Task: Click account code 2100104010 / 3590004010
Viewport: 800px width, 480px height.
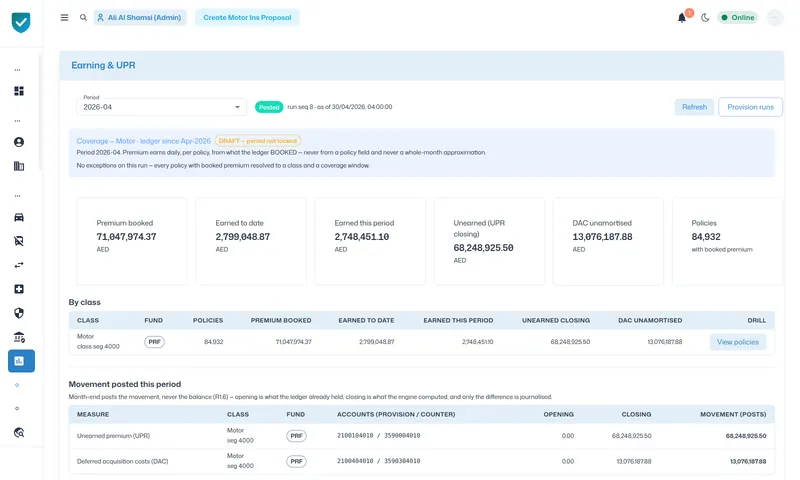Action: [379, 436]
